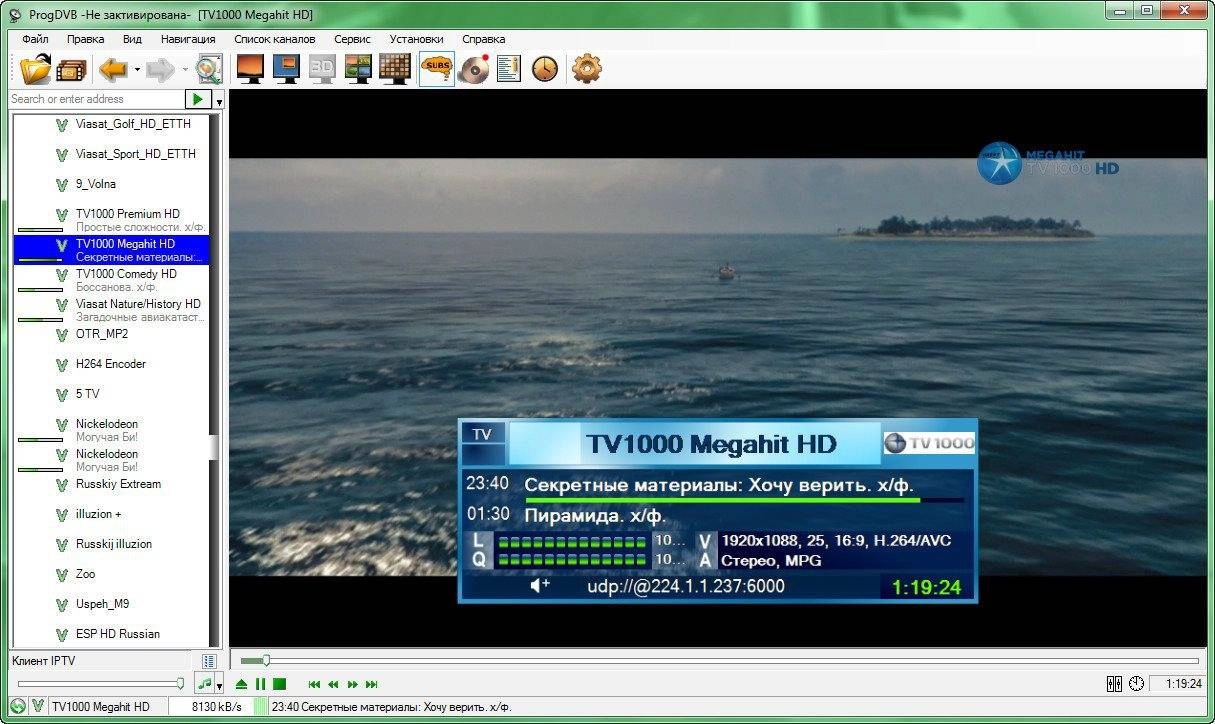Skip to previous with the green button

pyautogui.click(x=314, y=684)
